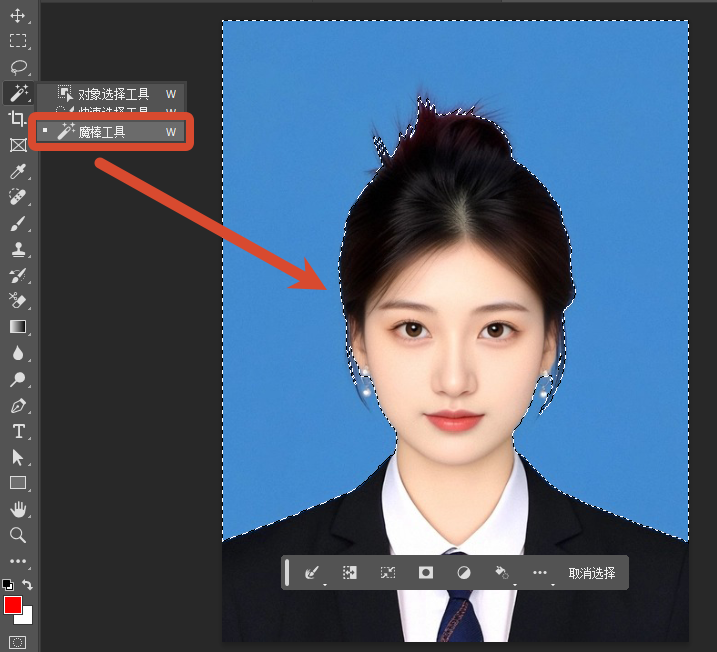Select the Horizontal Type tool
Viewport: 717px width, 652px height.
tap(18, 431)
